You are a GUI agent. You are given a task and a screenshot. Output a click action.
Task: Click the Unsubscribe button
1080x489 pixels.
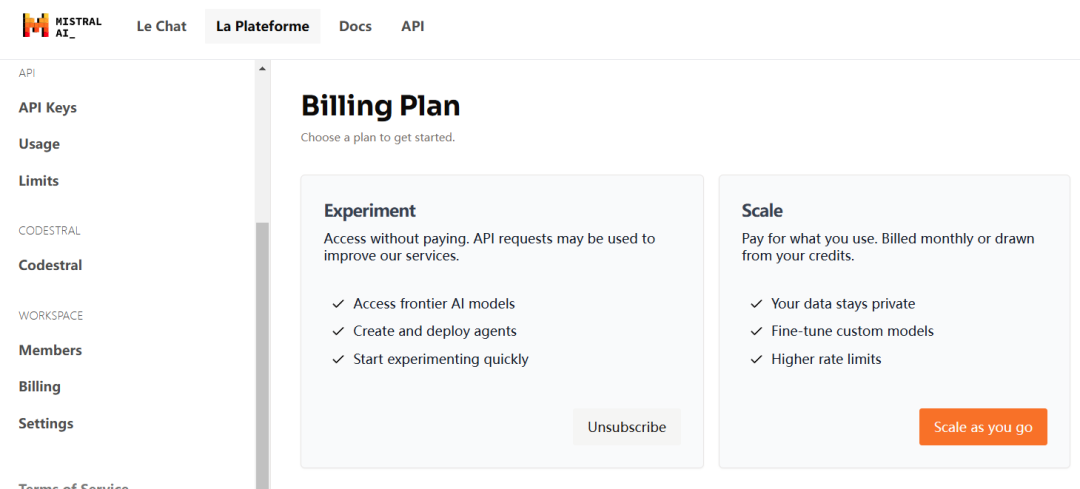[627, 427]
